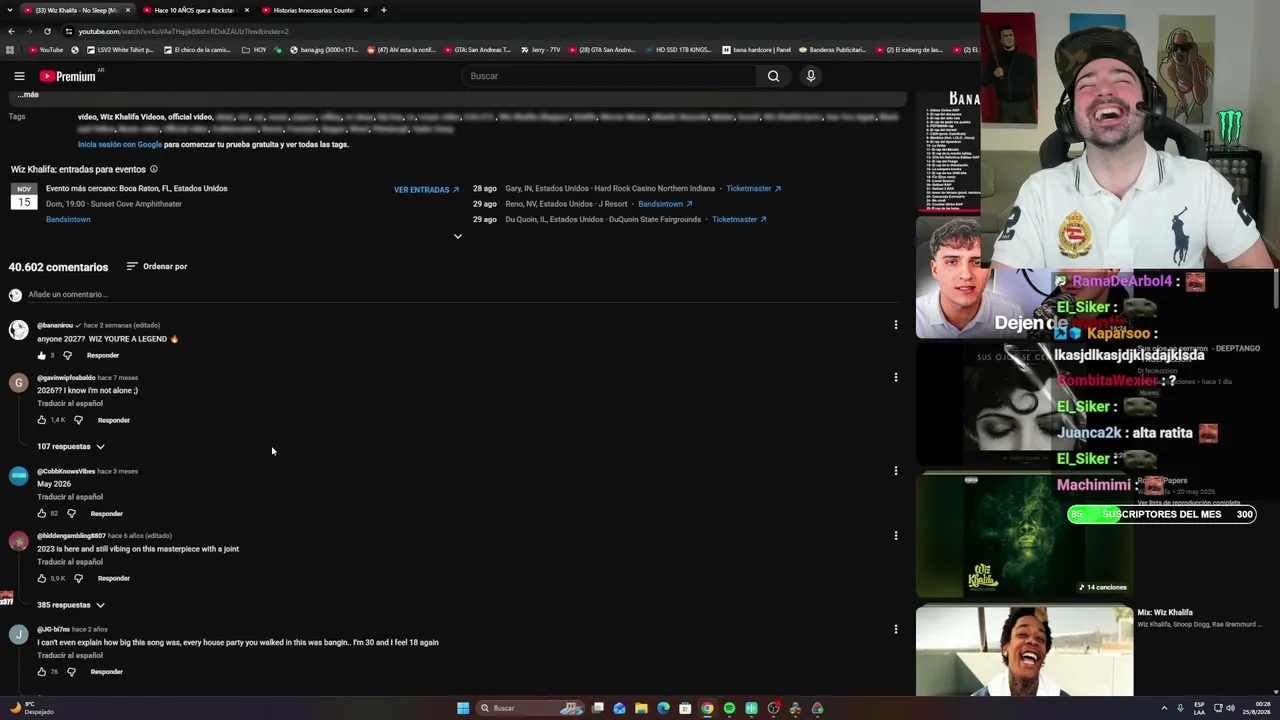
Task: Click 'Inicia sesión con Google' link
Action: (120, 145)
